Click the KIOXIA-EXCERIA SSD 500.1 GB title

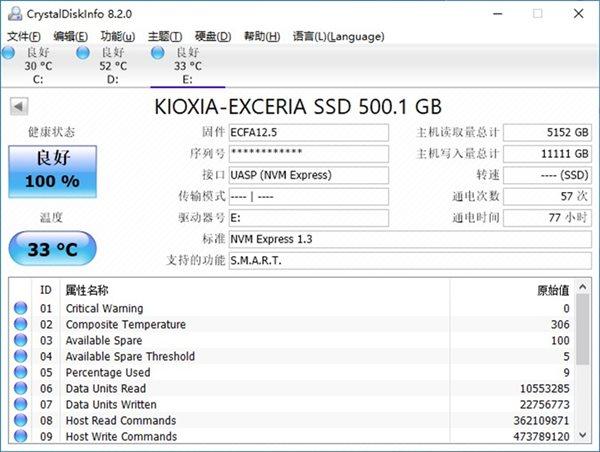(298, 107)
